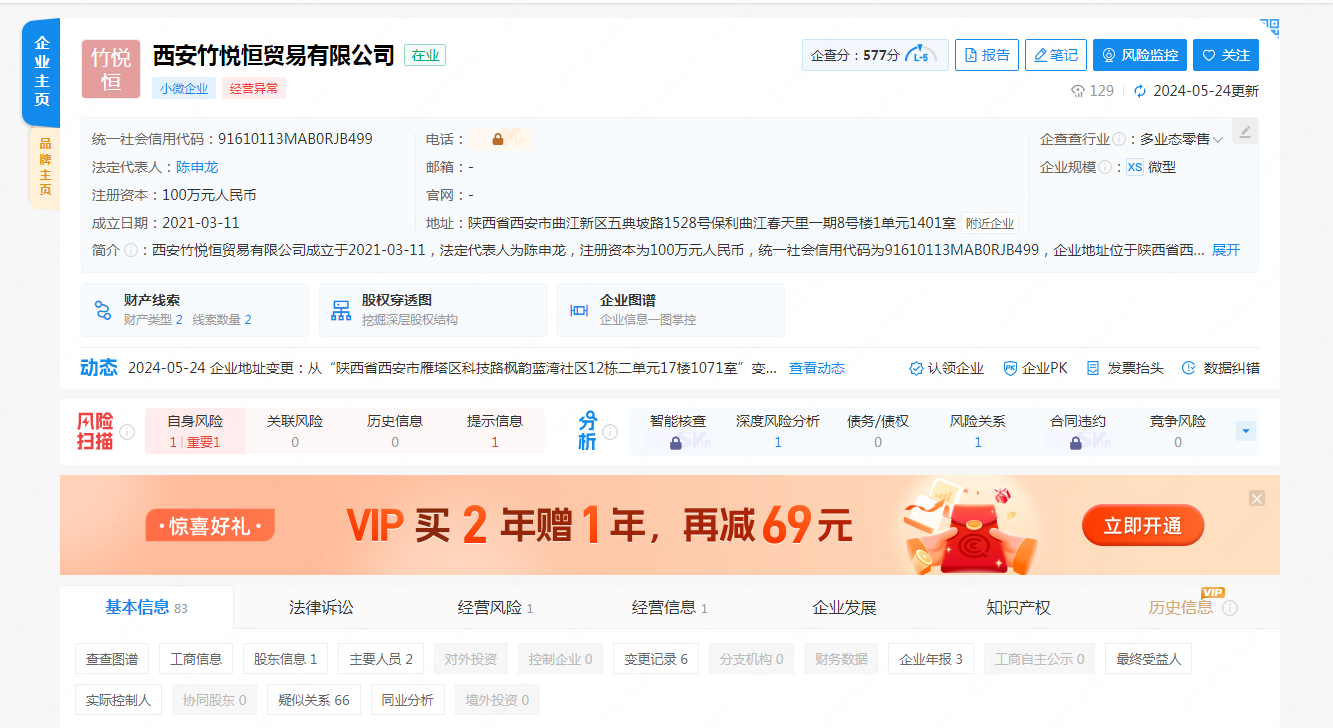Expand the full 简介 with 展开
1333x728 pixels.
1226,250
